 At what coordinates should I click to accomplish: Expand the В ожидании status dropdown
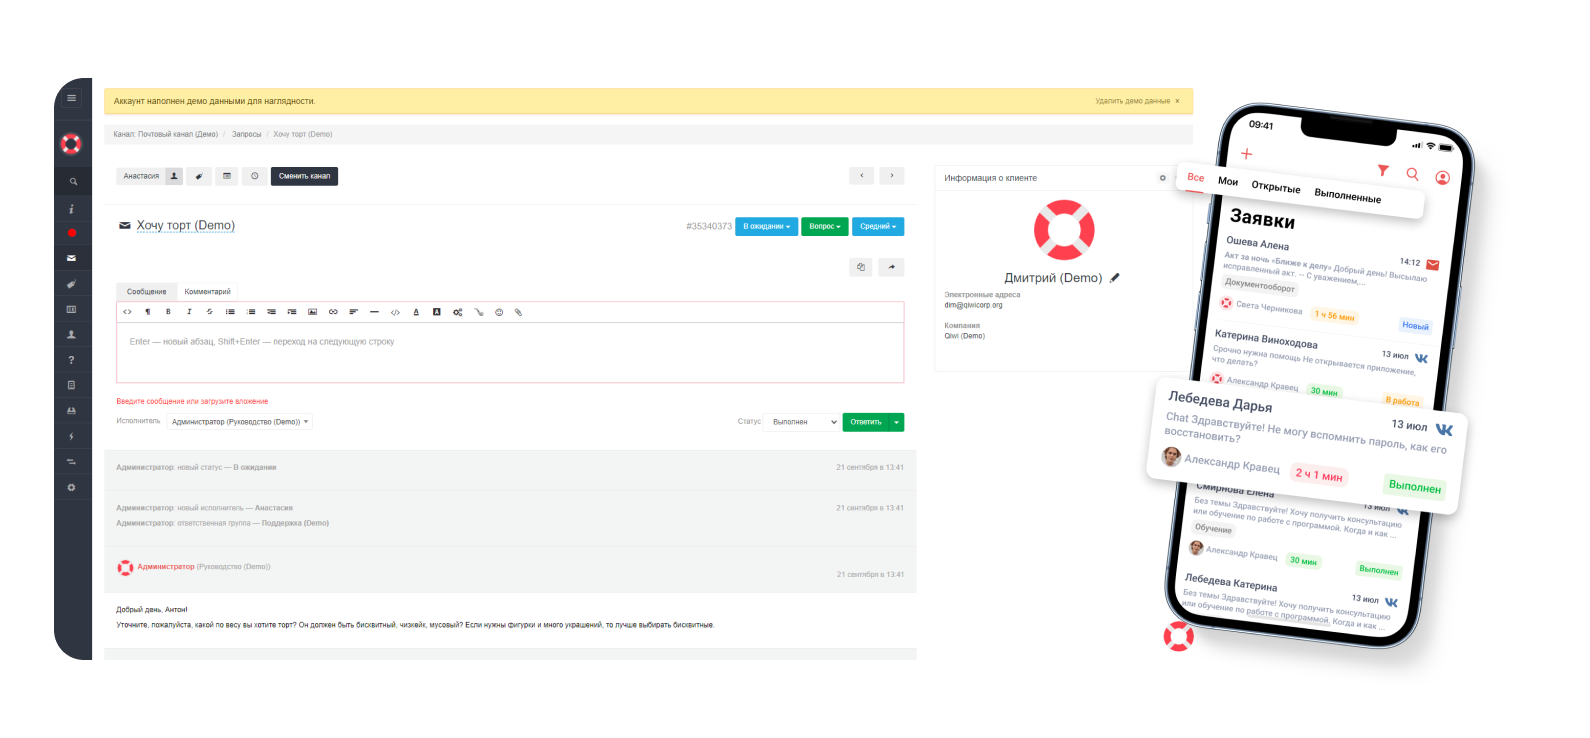tap(766, 226)
